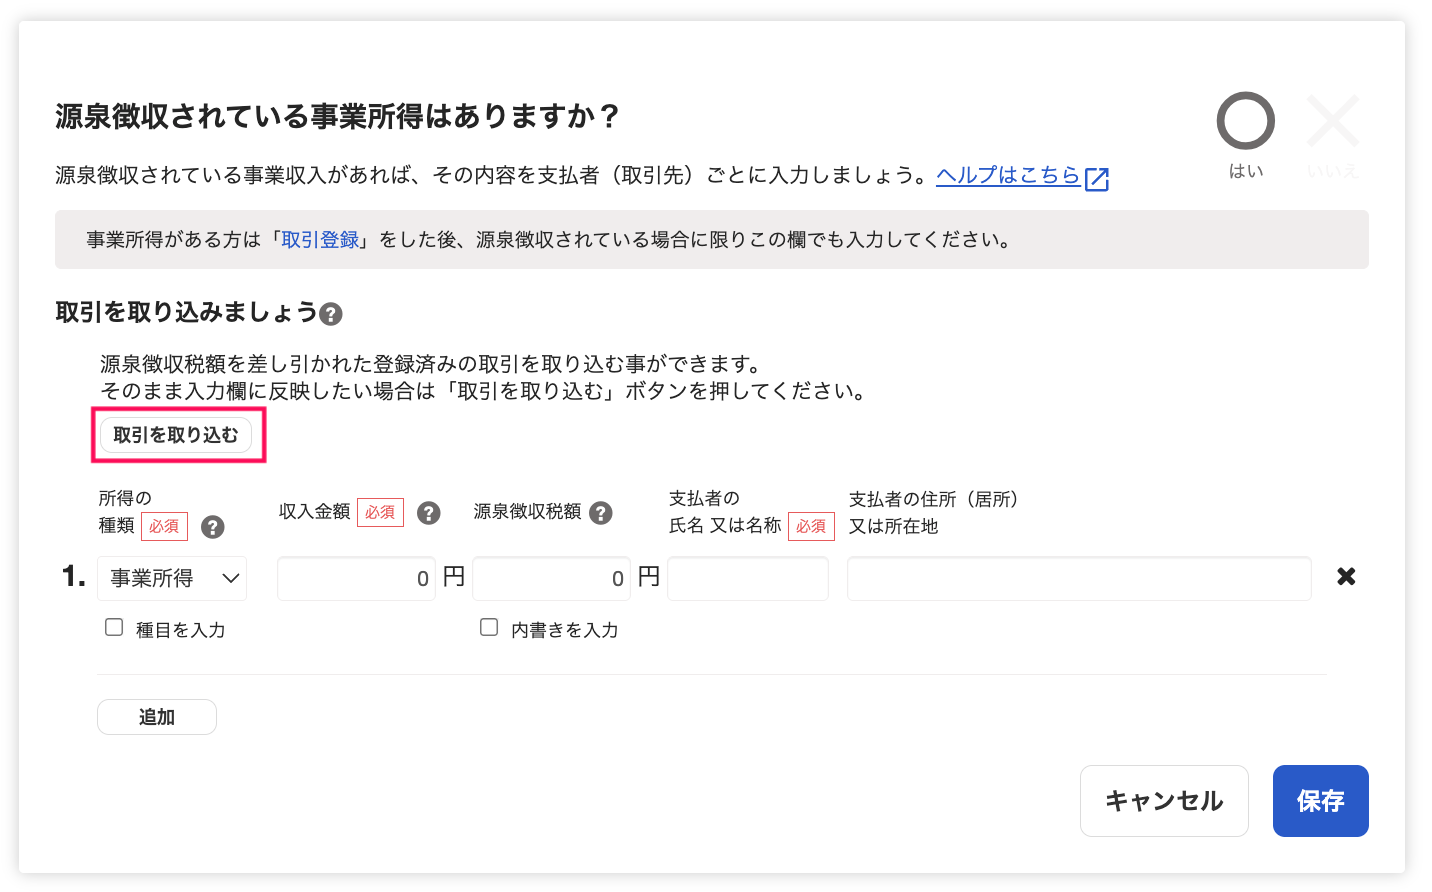Image resolution: width=1432 pixels, height=892 pixels.
Task: Show help for 収入金額
Action: tap(429, 513)
